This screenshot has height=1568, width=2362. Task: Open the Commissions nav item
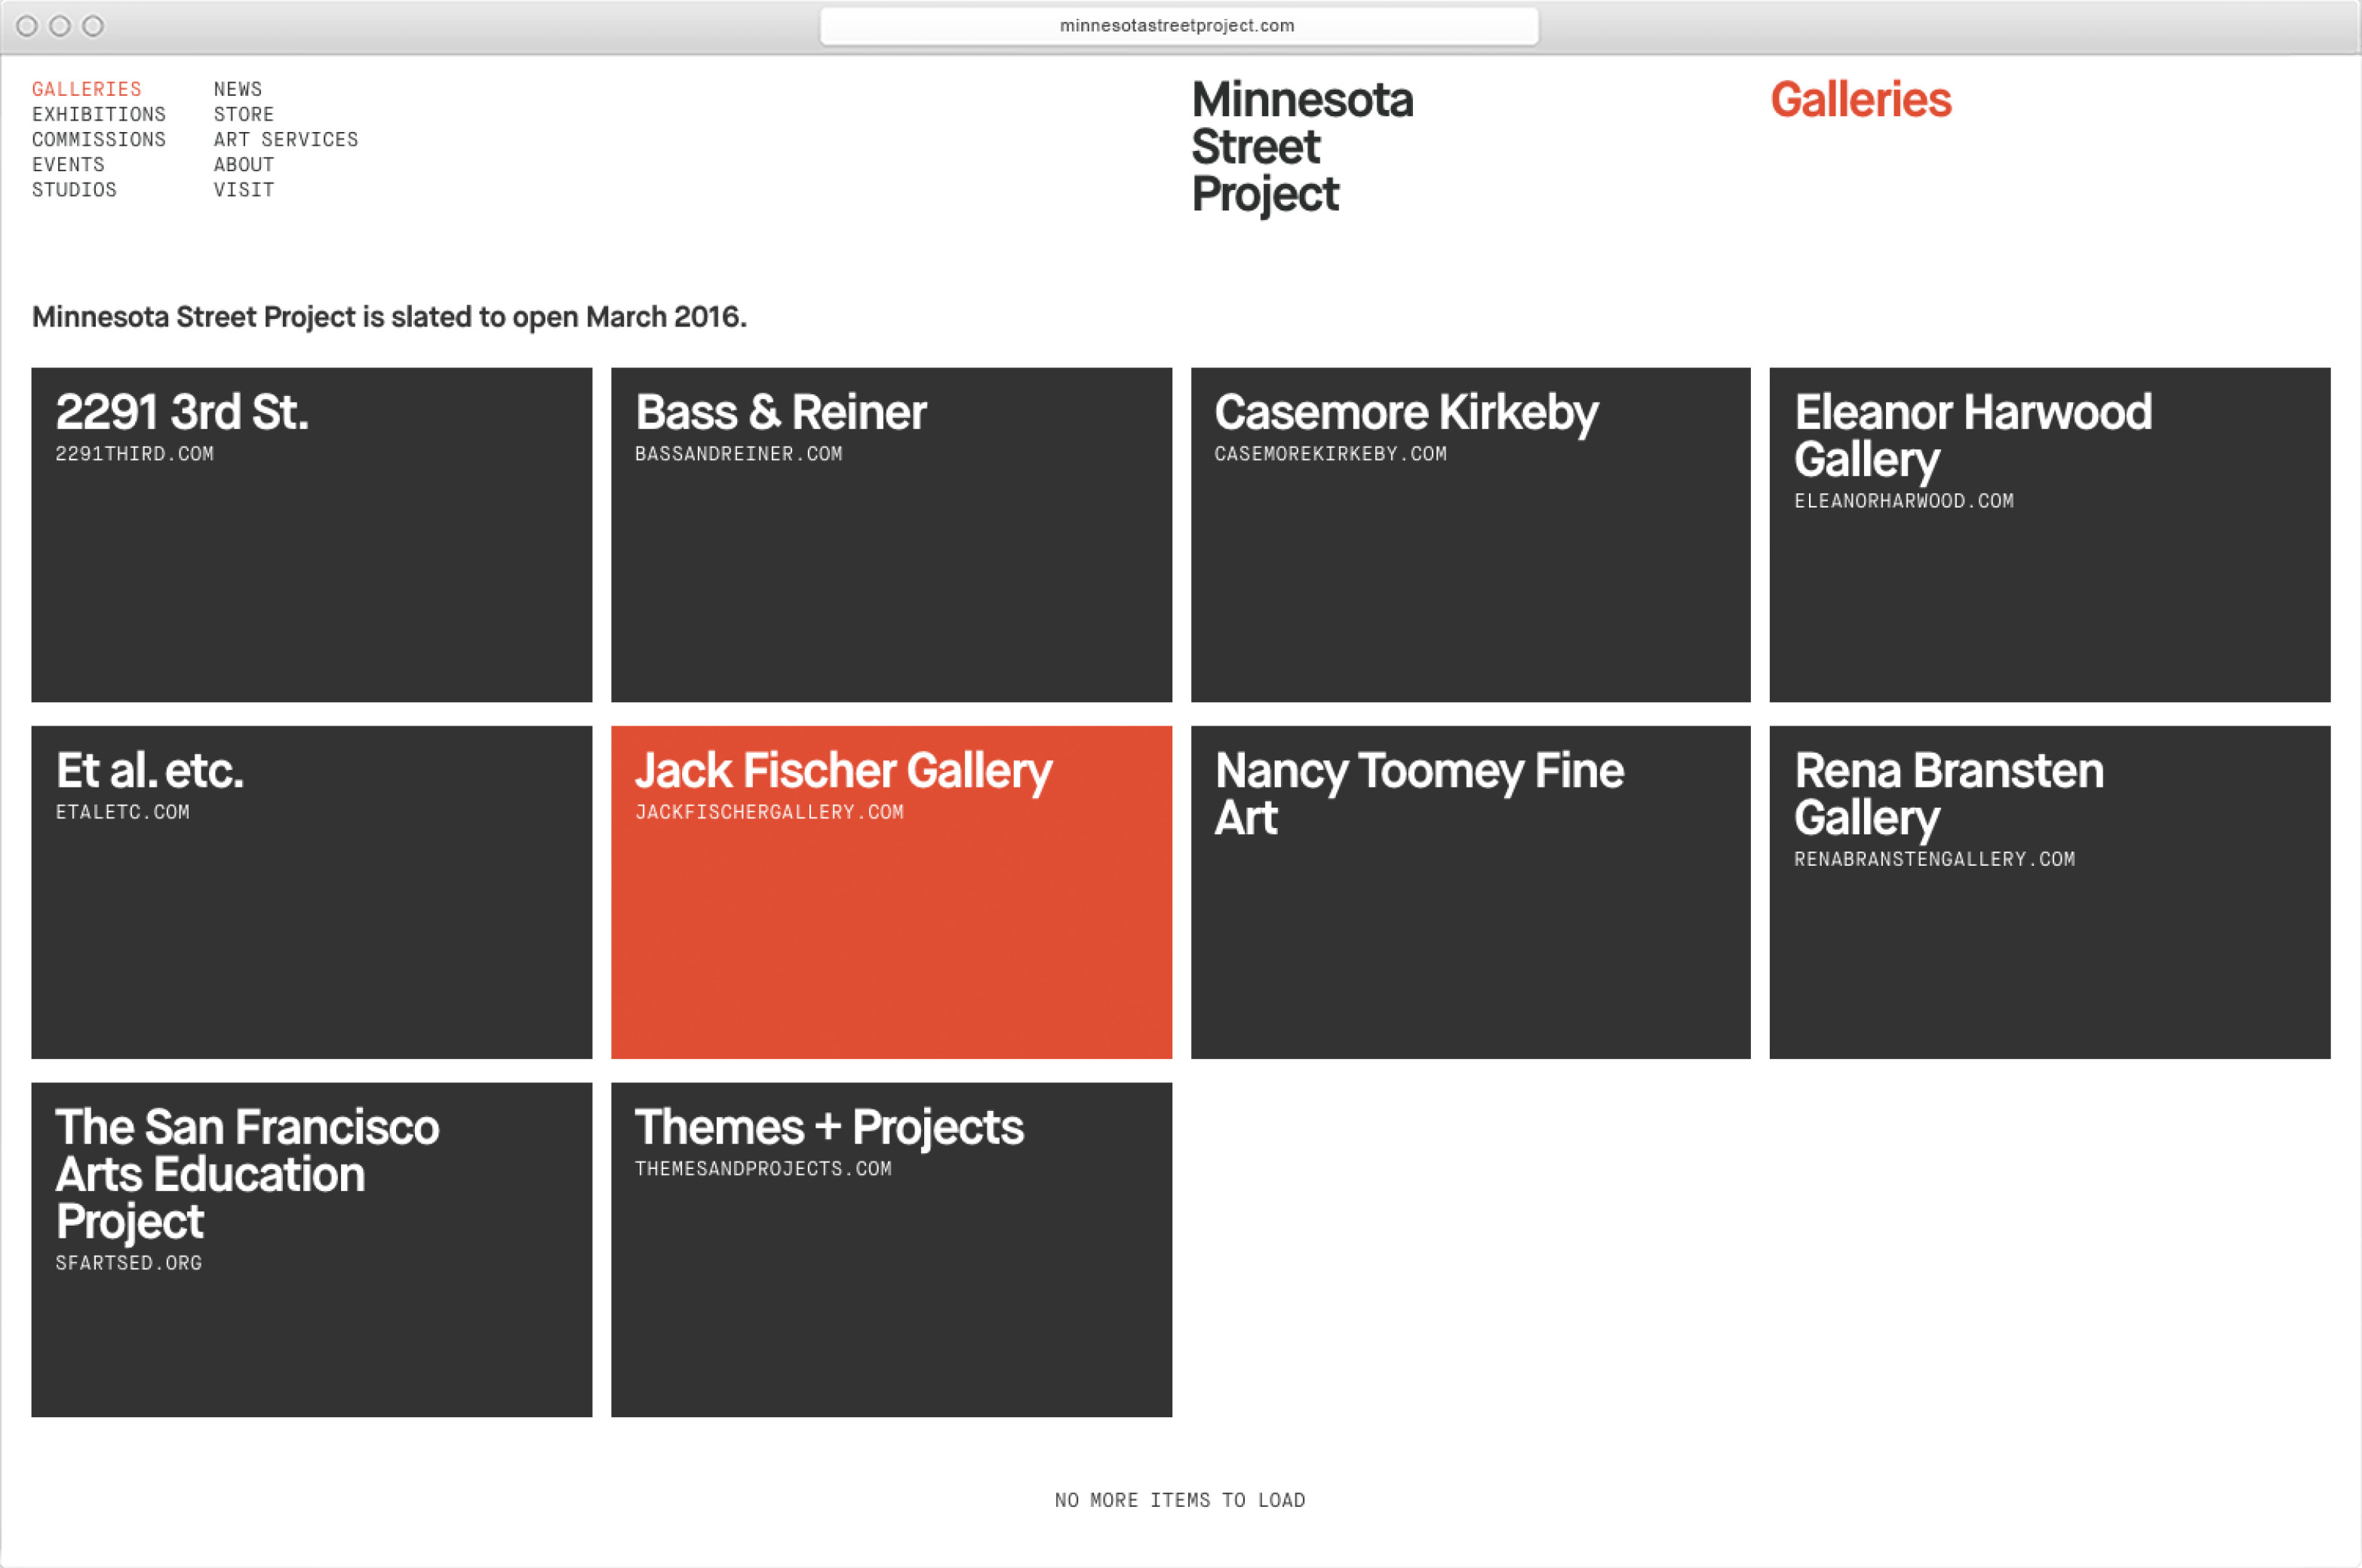[99, 139]
